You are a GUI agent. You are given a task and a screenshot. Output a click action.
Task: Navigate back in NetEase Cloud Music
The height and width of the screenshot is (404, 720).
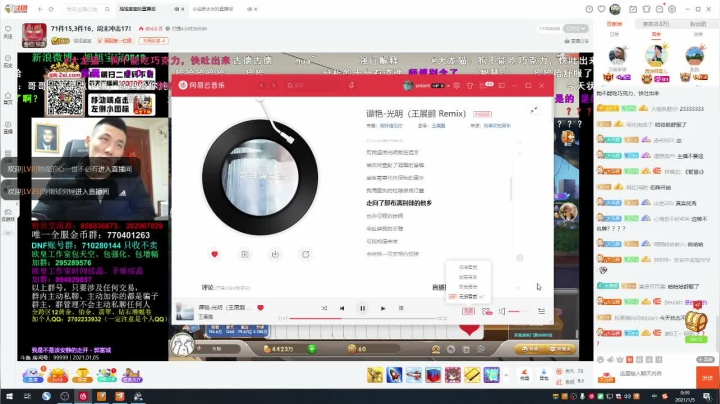(x=262, y=85)
